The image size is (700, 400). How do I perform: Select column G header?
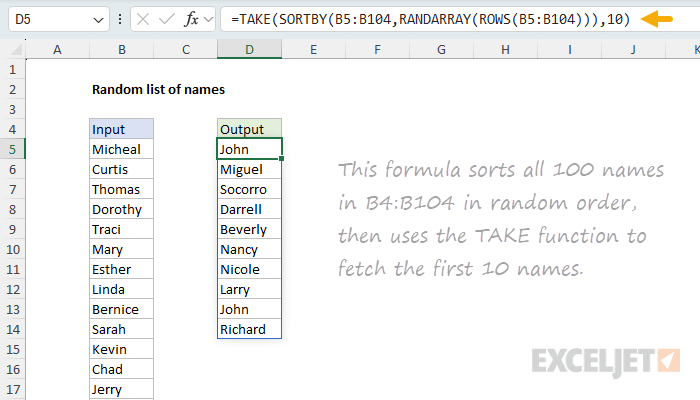click(441, 50)
